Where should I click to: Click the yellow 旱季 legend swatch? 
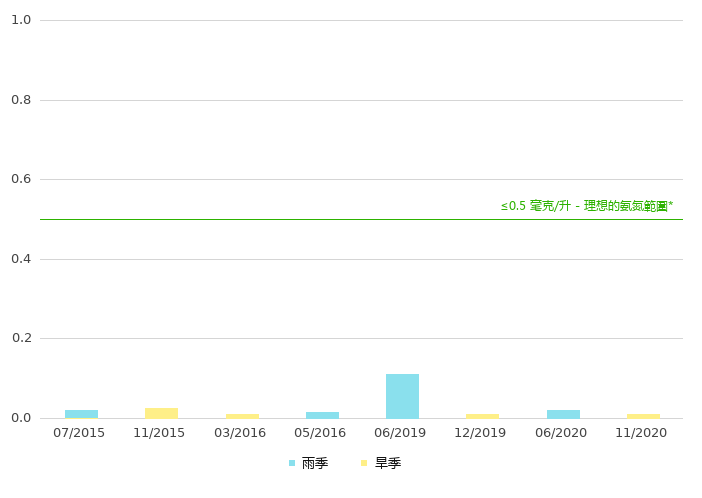point(365,464)
